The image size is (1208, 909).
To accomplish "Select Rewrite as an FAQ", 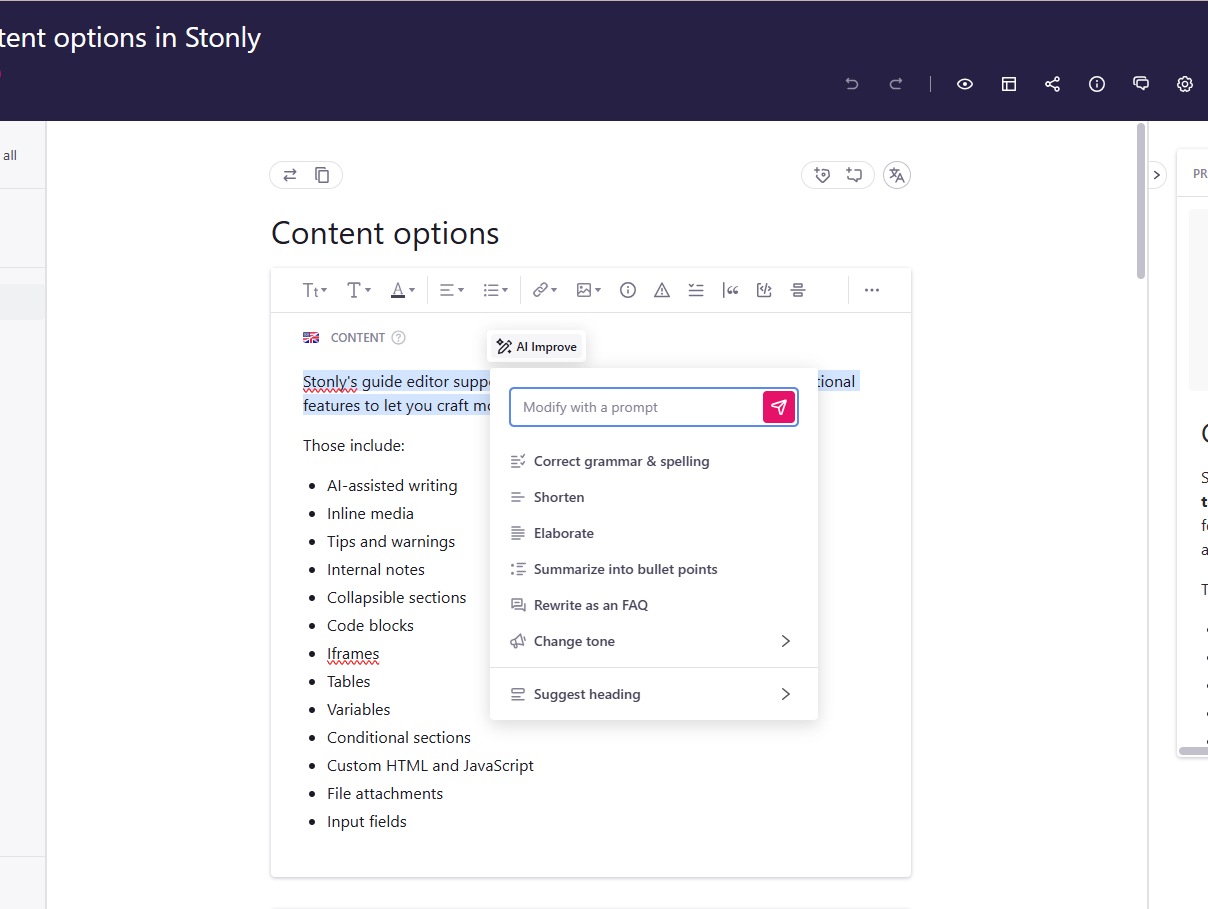I will [590, 605].
